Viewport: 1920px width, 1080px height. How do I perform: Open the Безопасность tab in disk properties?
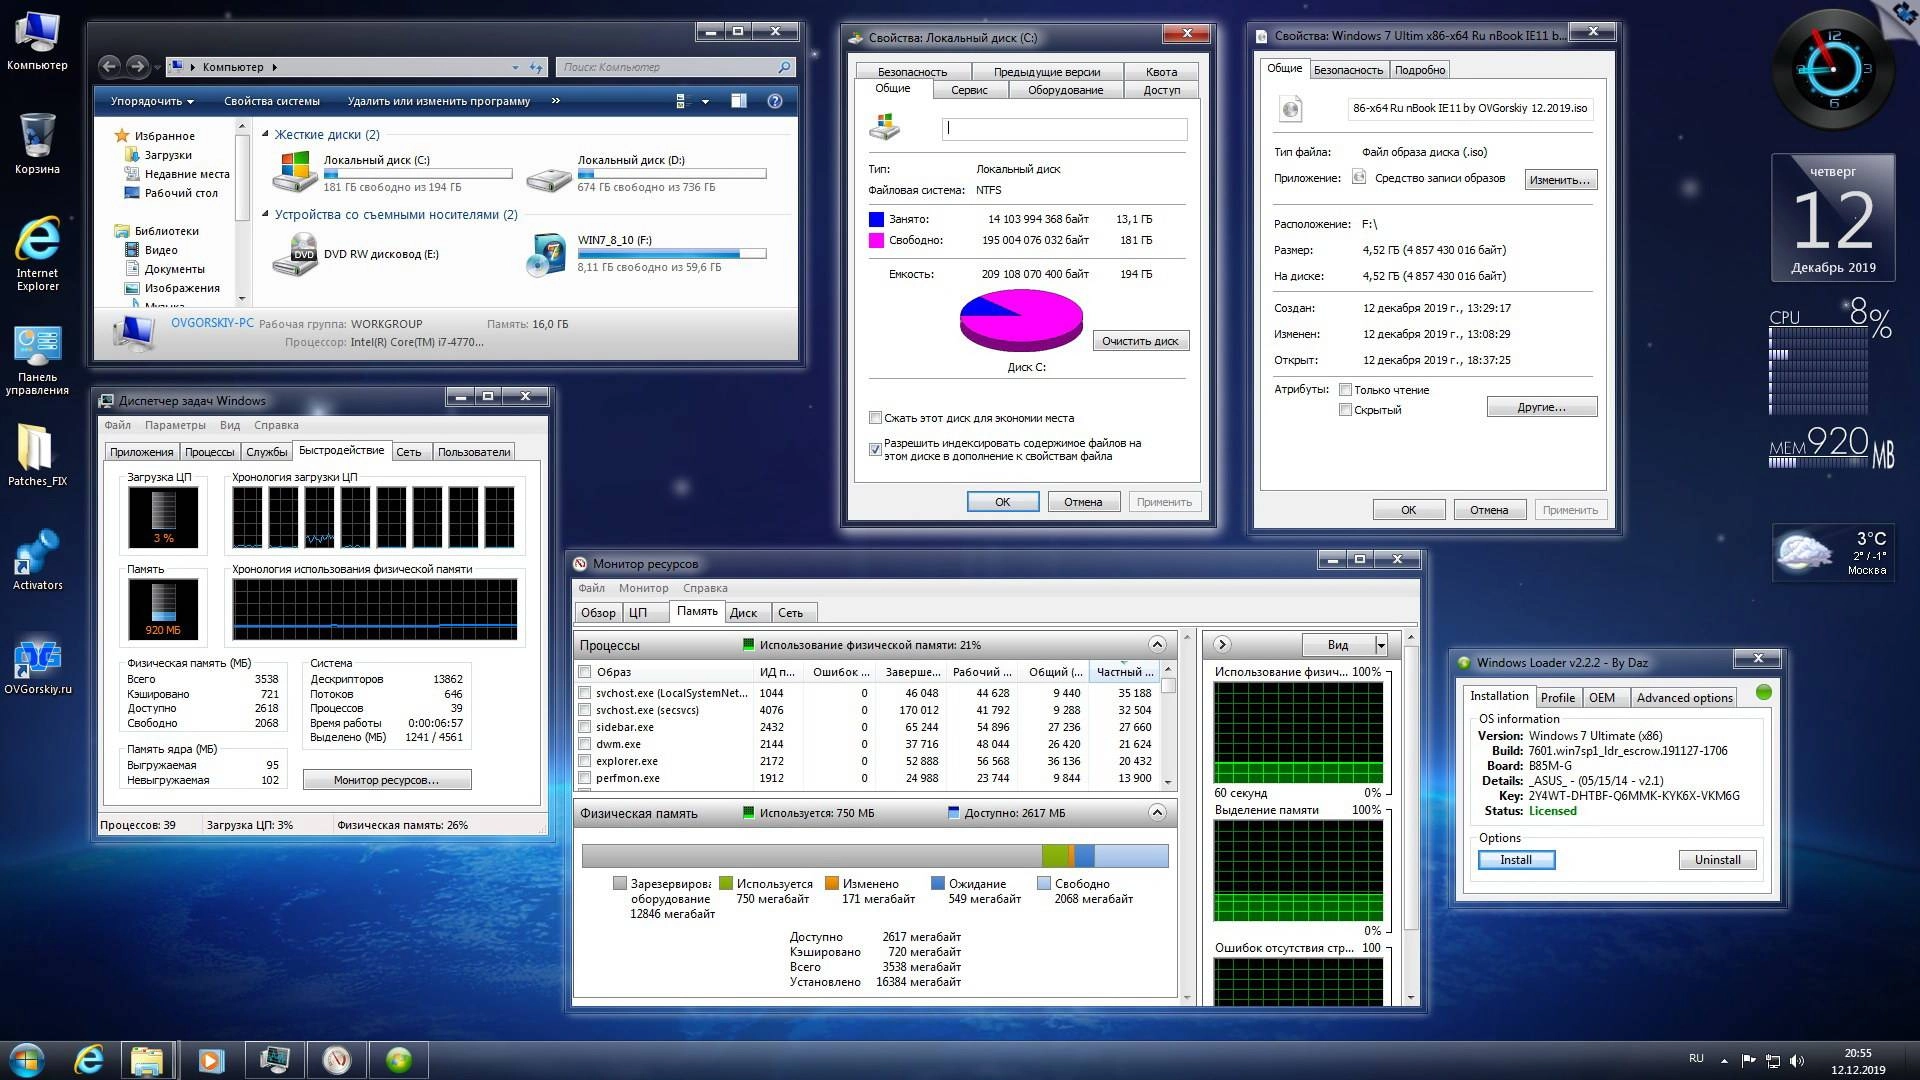tap(912, 72)
